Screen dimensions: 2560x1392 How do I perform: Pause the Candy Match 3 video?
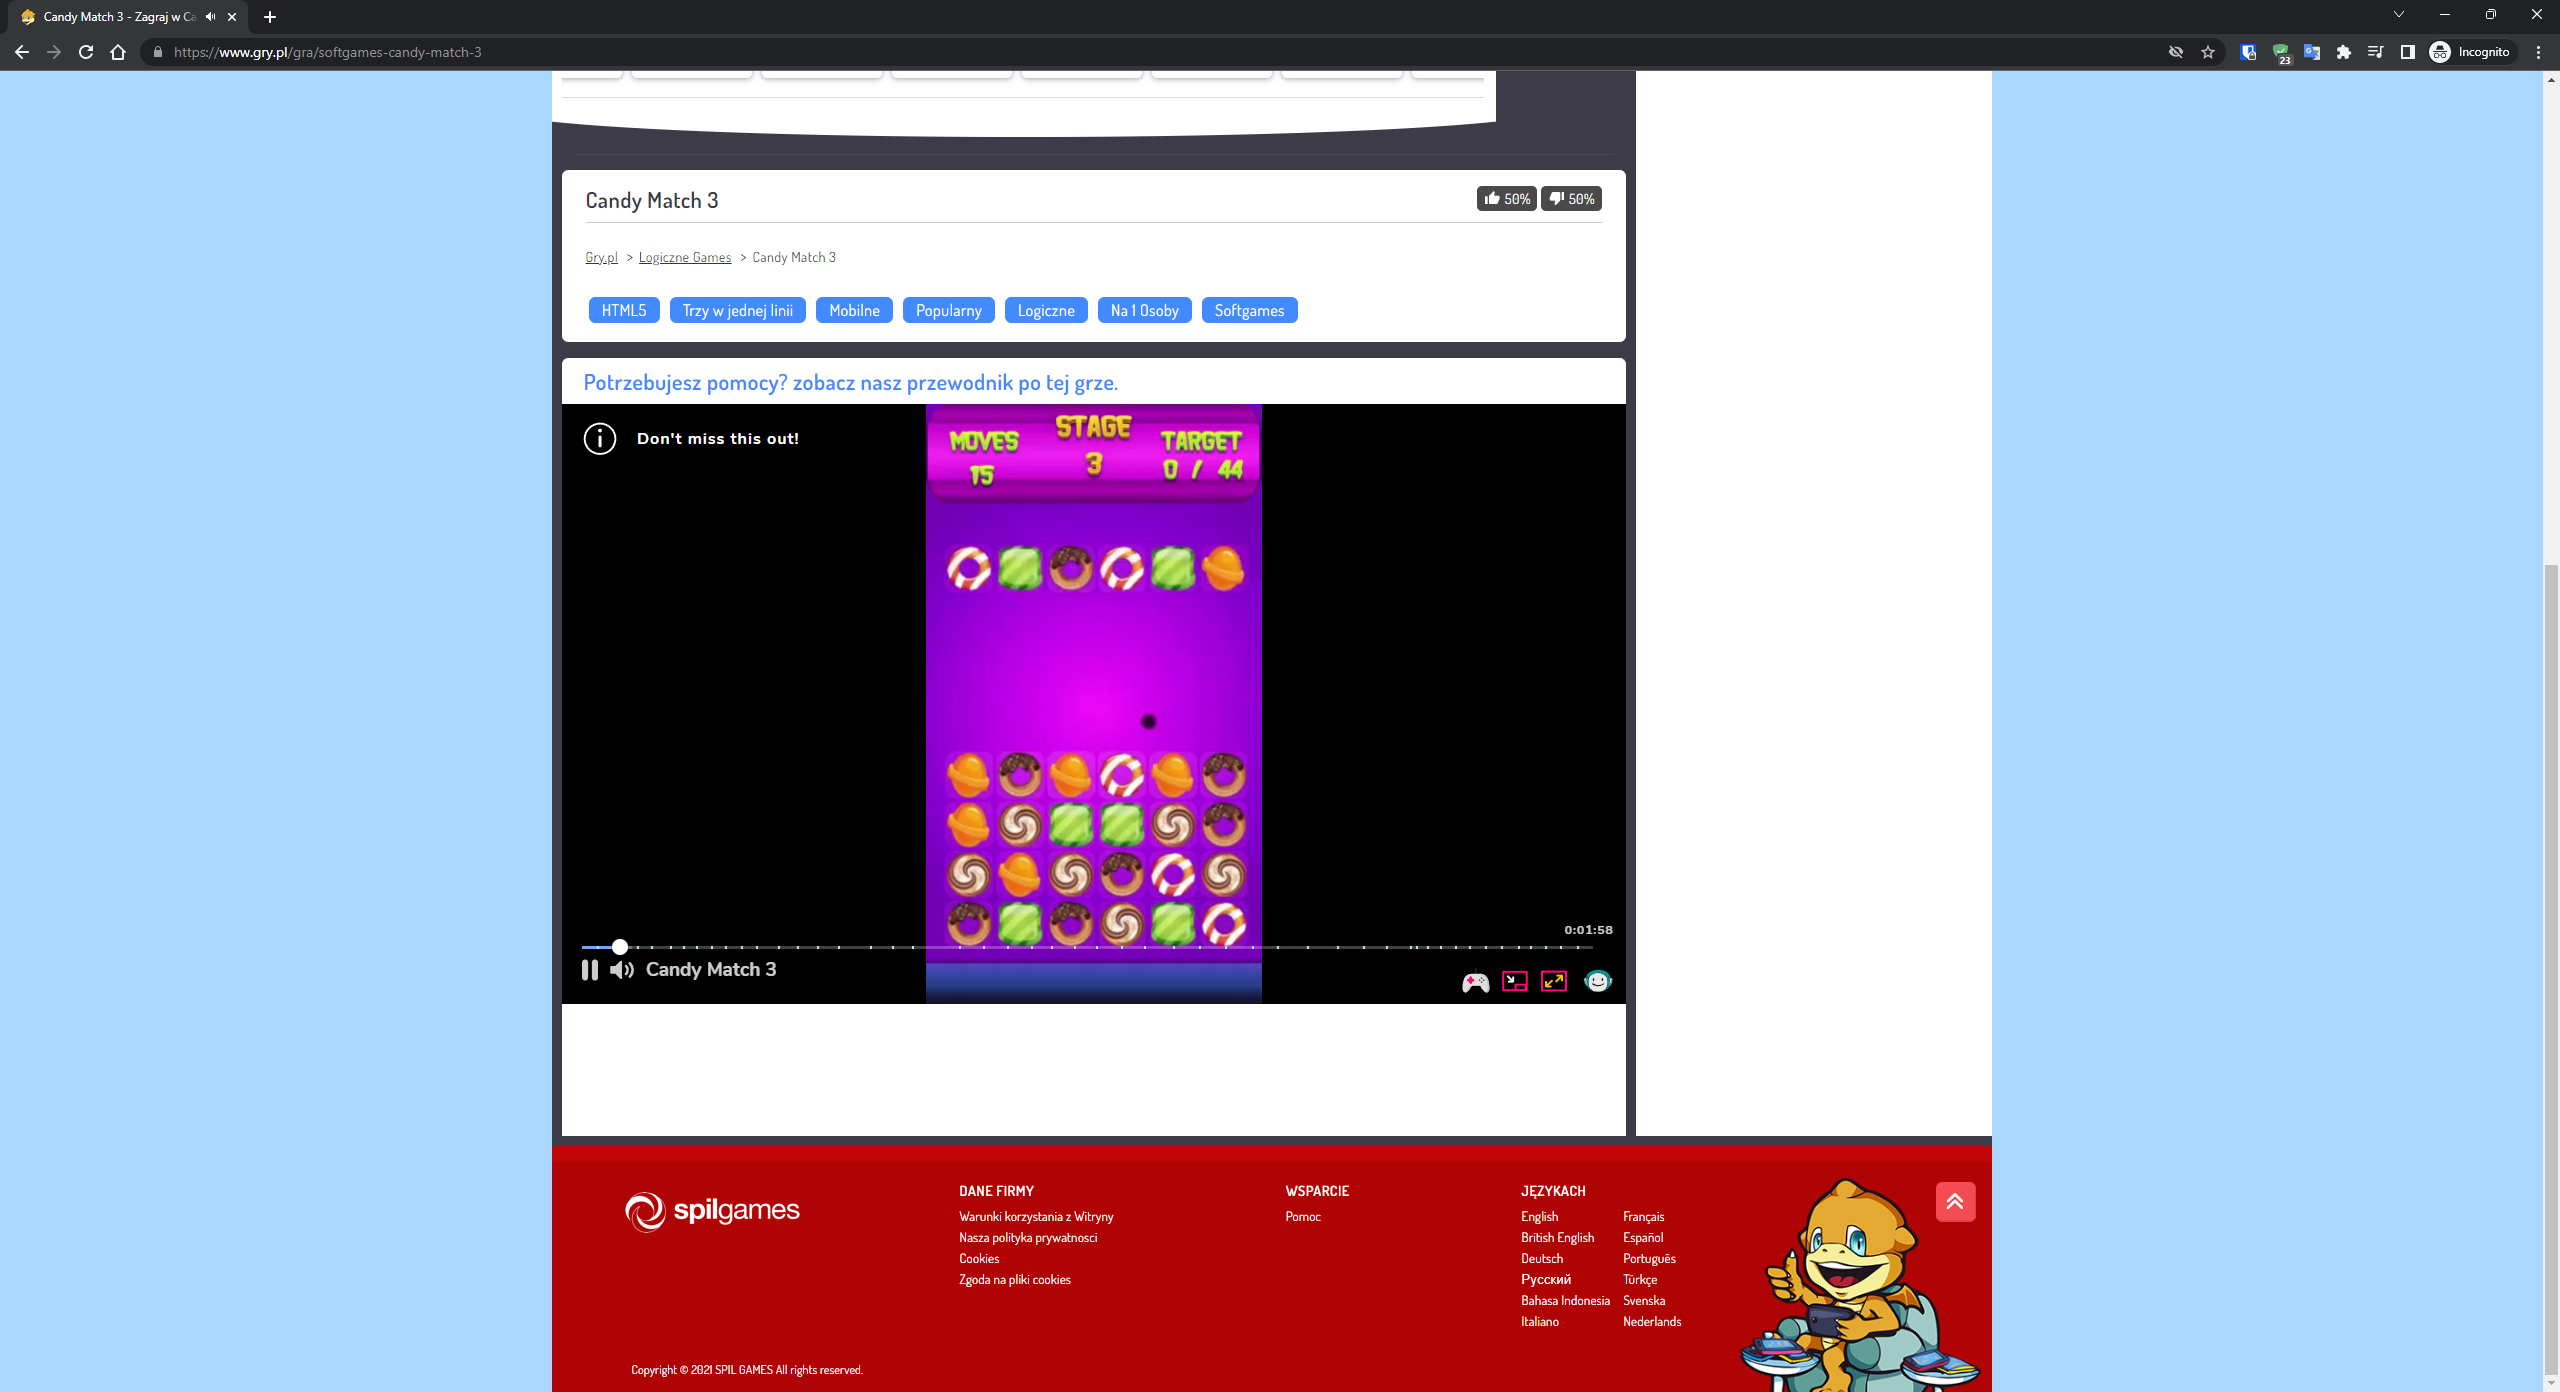point(590,969)
